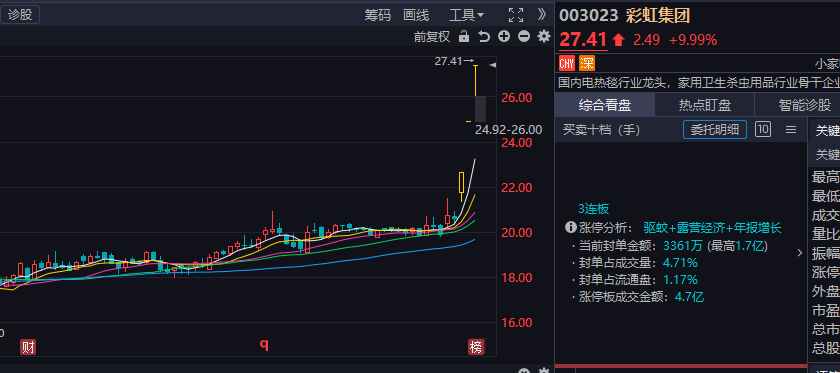Image resolution: width=840 pixels, height=373 pixels.
Task: Click the lock icon beside 前复权
Action: pyautogui.click(x=464, y=36)
